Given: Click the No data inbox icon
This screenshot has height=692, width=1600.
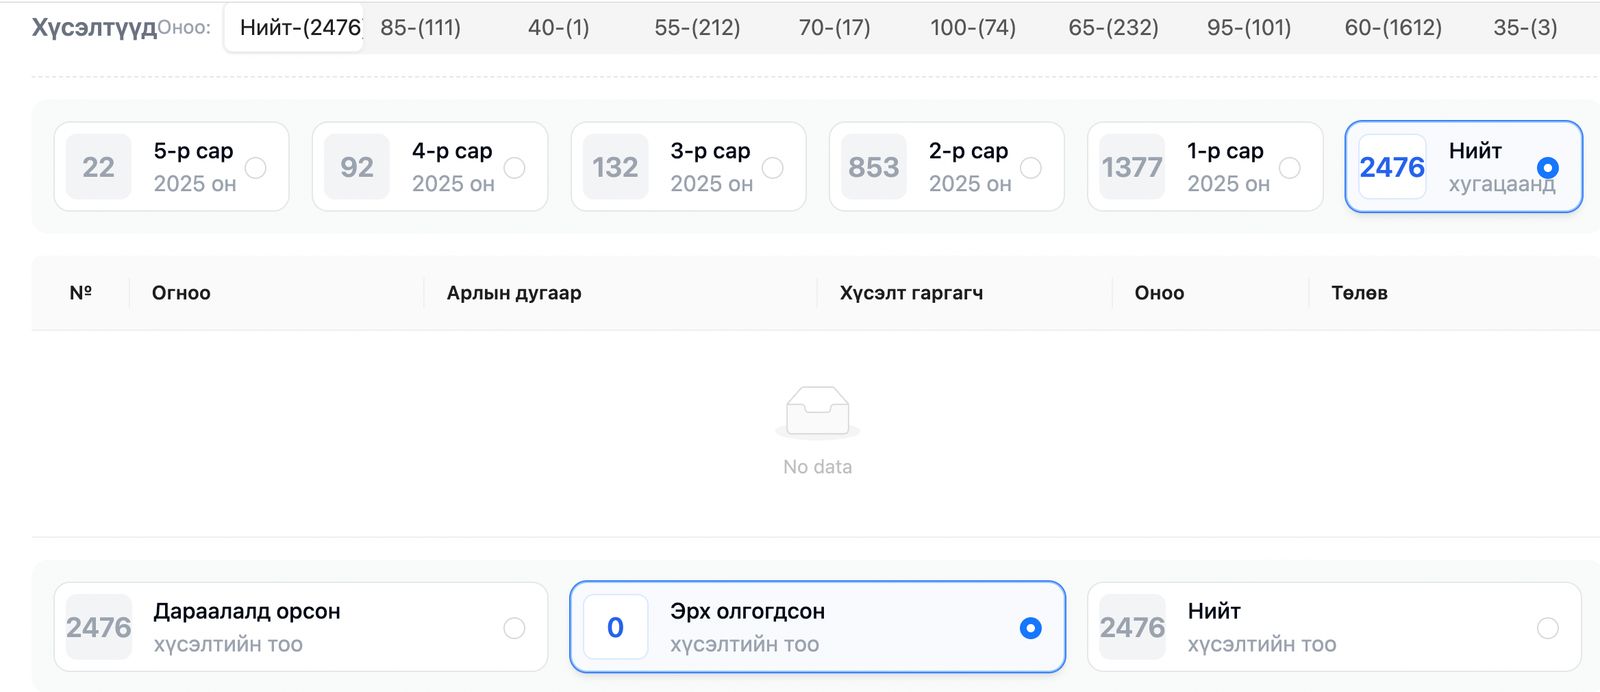Looking at the screenshot, I should [x=818, y=410].
